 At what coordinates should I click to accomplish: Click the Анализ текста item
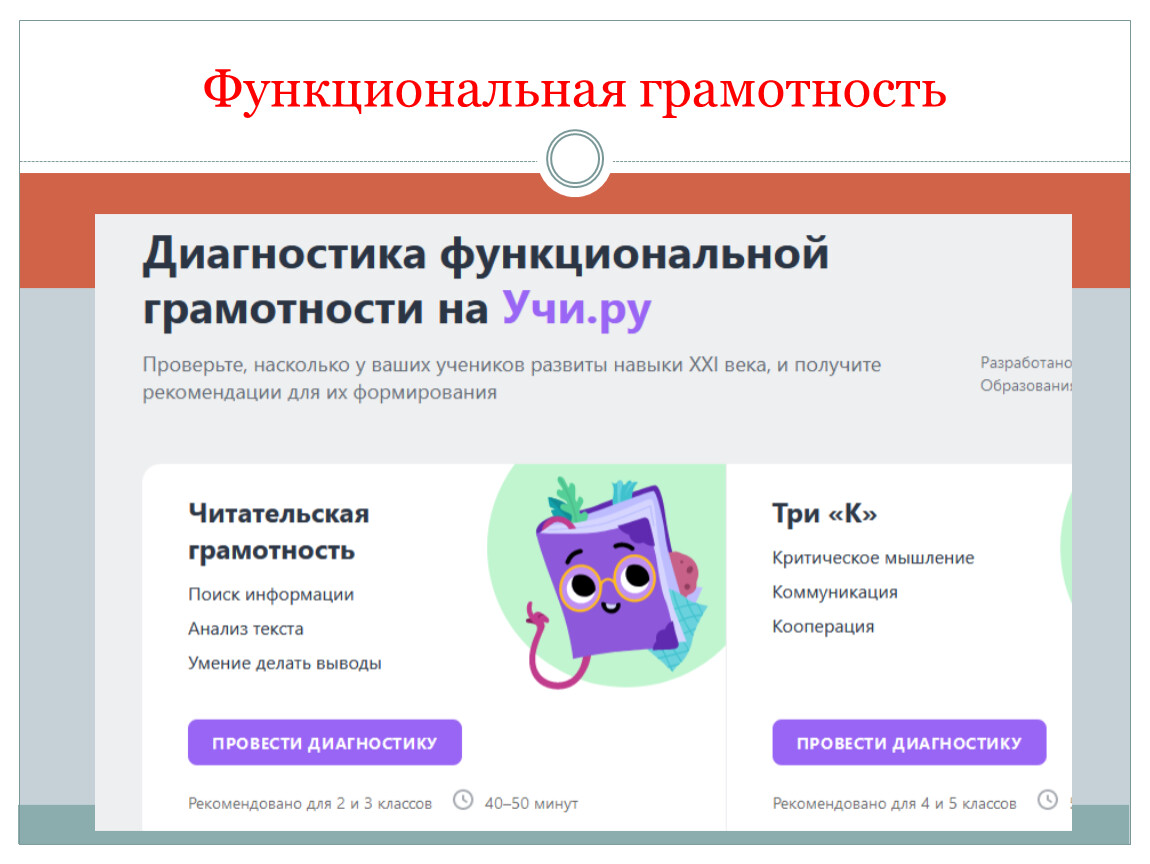[x=246, y=629]
